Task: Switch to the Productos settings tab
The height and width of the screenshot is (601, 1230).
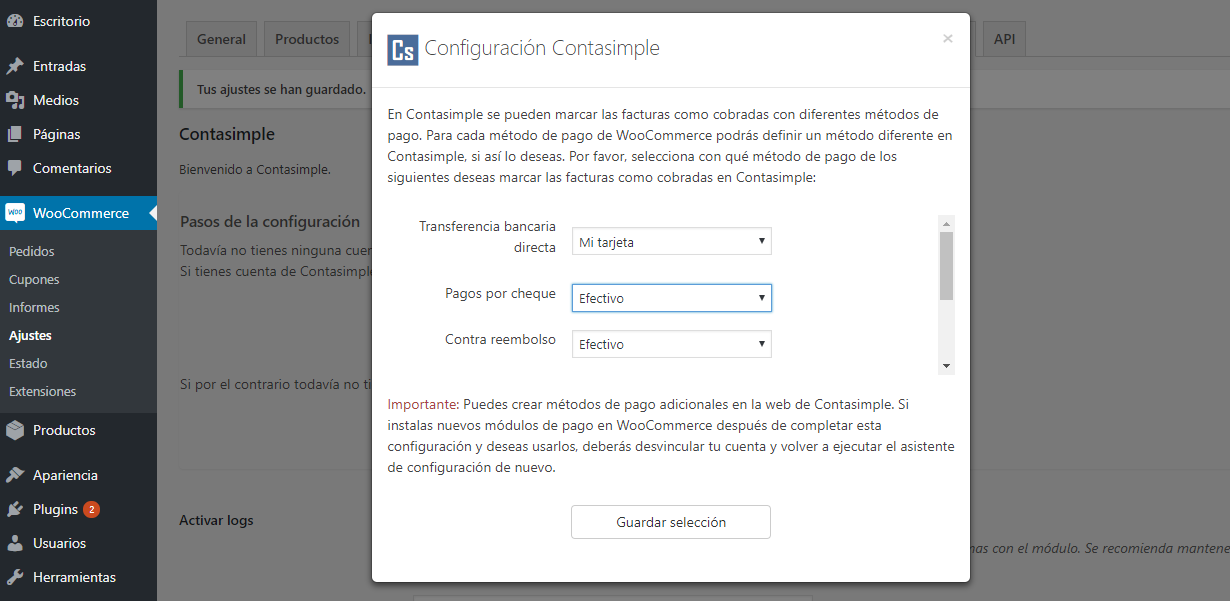Action: tap(307, 39)
